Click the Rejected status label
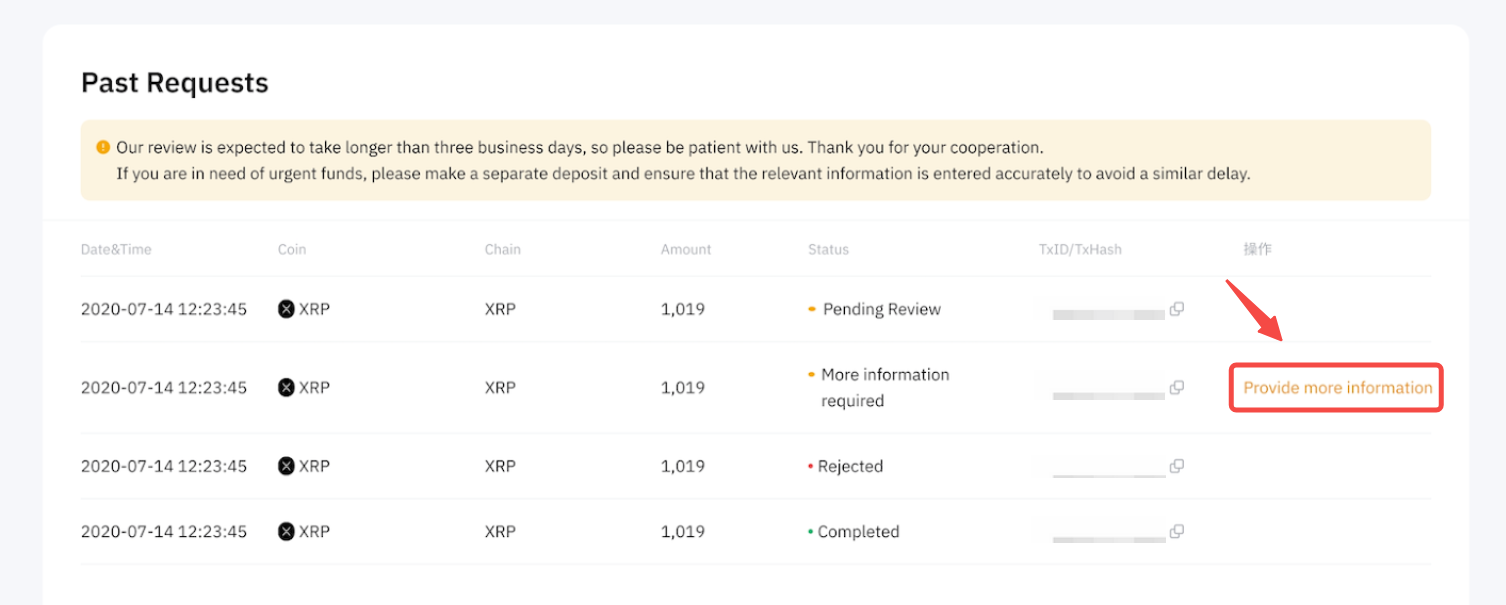The image size is (1506, 605). [850, 466]
